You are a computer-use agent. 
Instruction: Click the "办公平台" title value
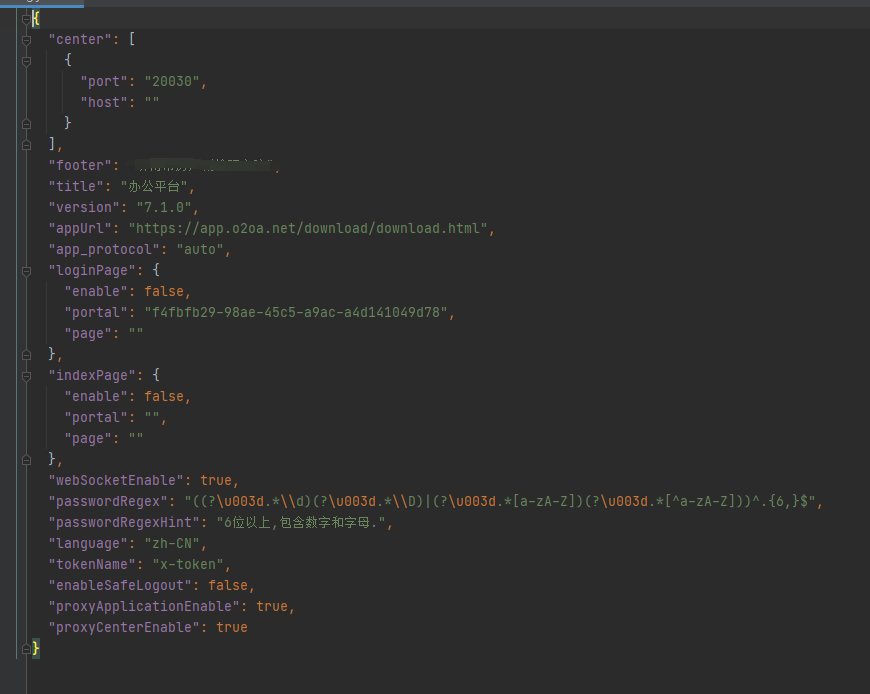pyautogui.click(x=154, y=186)
